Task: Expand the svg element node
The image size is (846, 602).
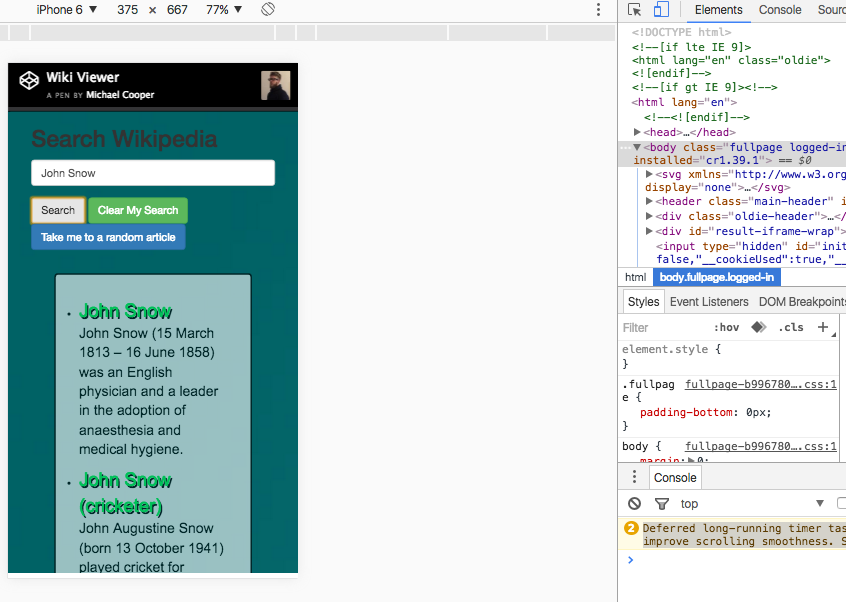Action: point(650,174)
